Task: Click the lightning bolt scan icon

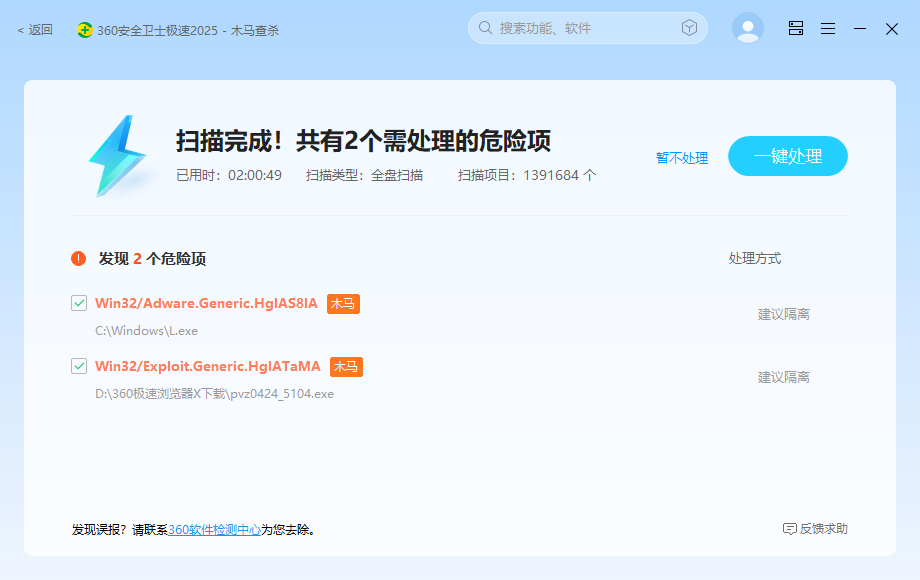Action: (117, 156)
